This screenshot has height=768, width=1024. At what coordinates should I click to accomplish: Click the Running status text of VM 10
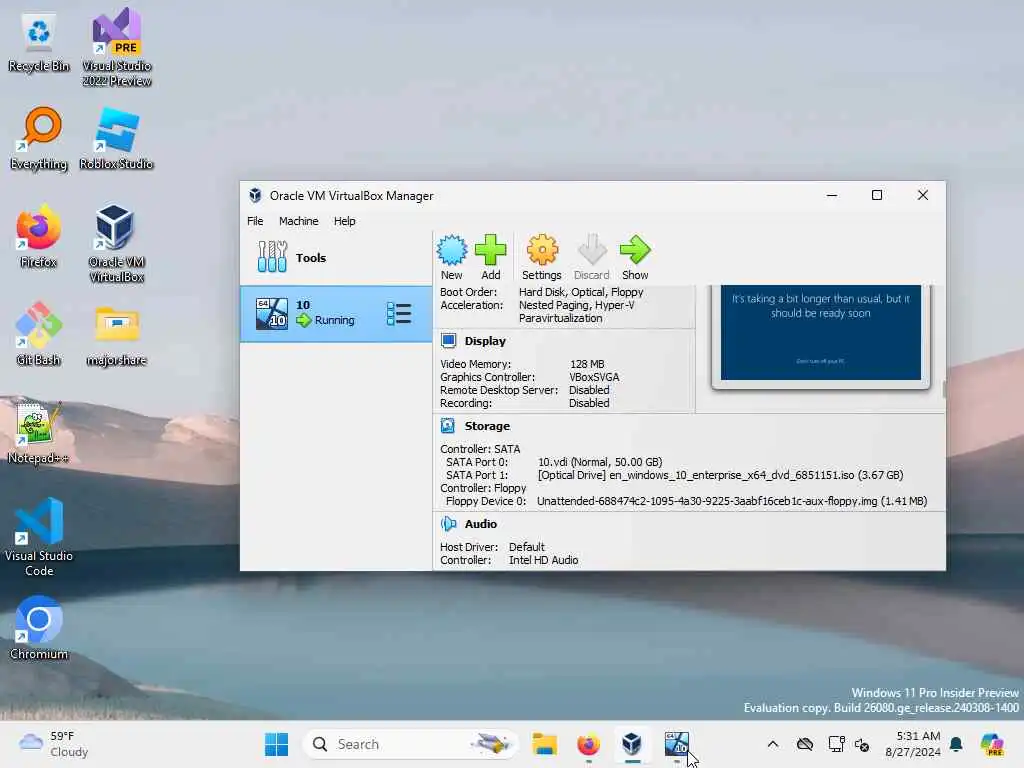click(x=334, y=320)
